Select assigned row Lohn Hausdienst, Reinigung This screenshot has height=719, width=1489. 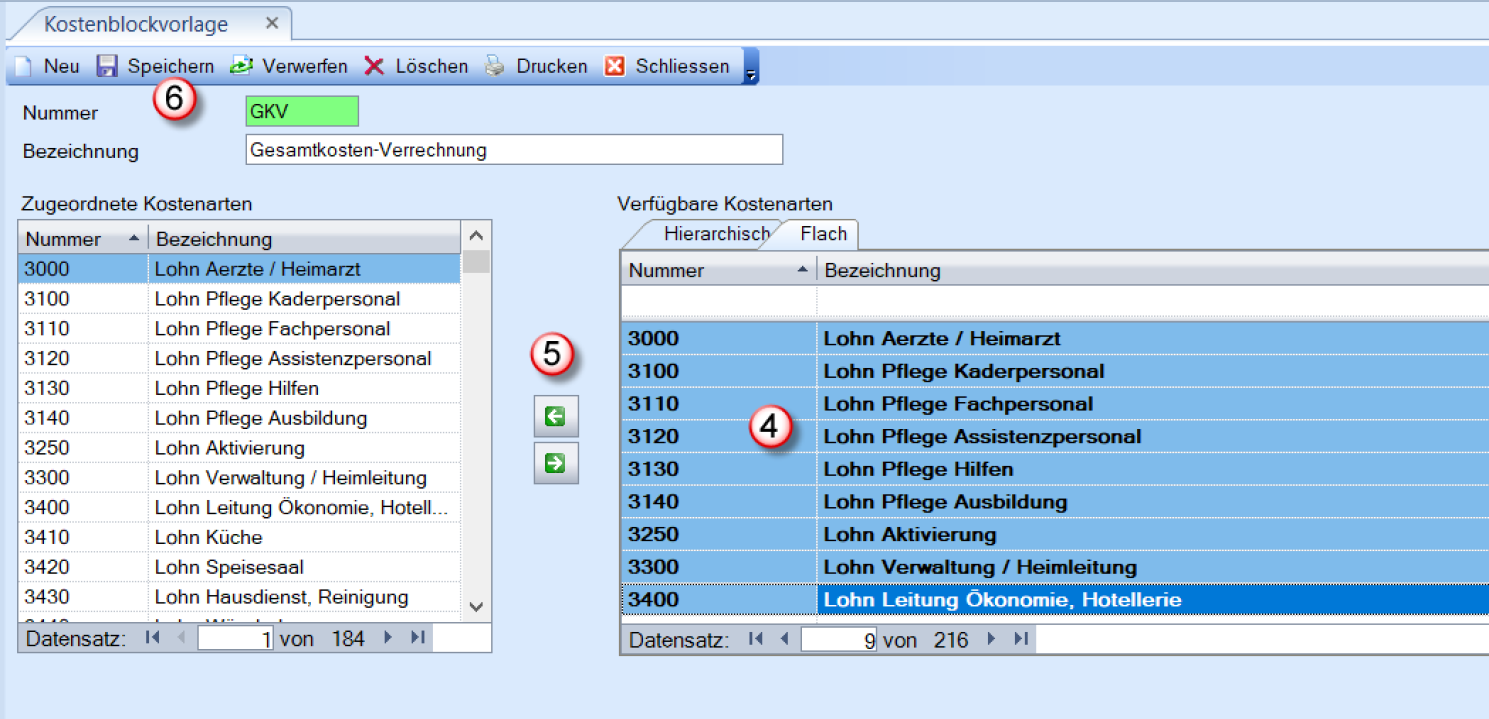click(240, 597)
